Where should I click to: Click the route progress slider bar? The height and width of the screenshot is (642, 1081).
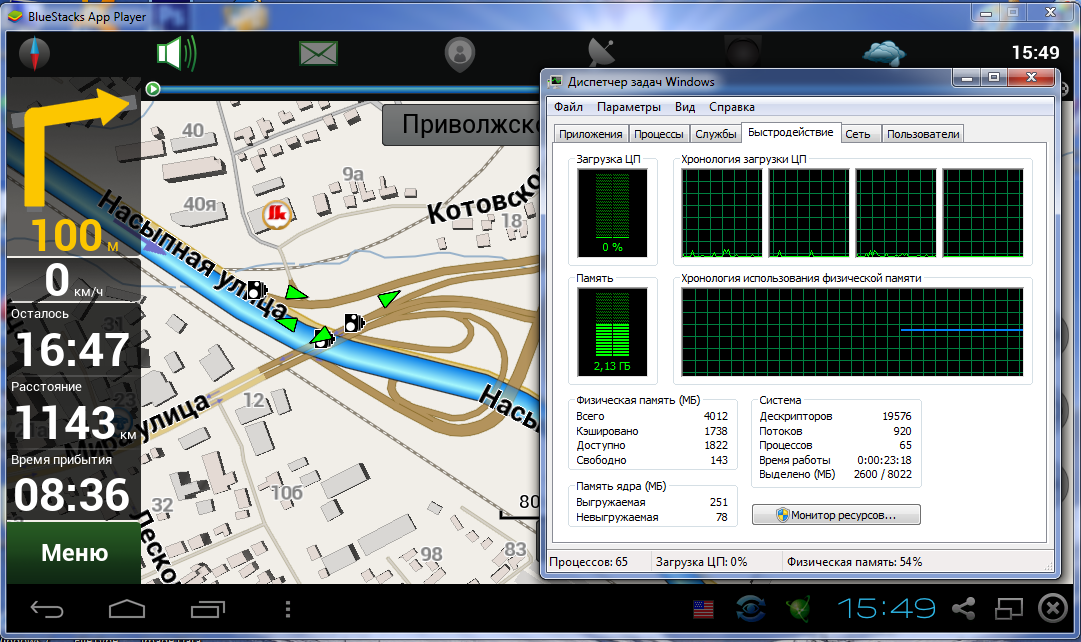click(x=352, y=89)
